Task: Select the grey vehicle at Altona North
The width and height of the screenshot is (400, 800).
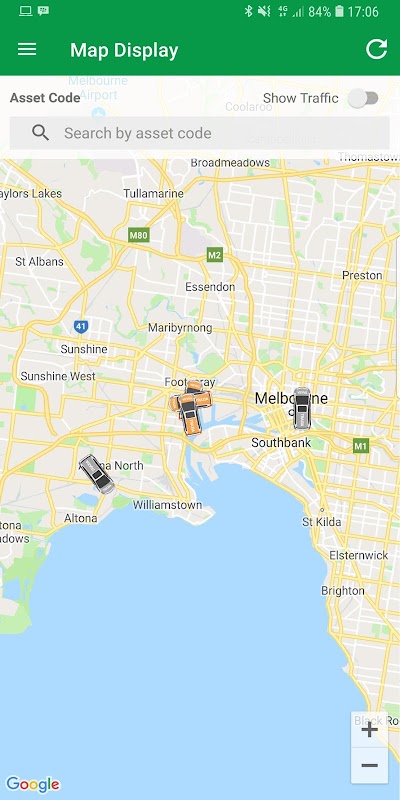Action: pyautogui.click(x=96, y=474)
